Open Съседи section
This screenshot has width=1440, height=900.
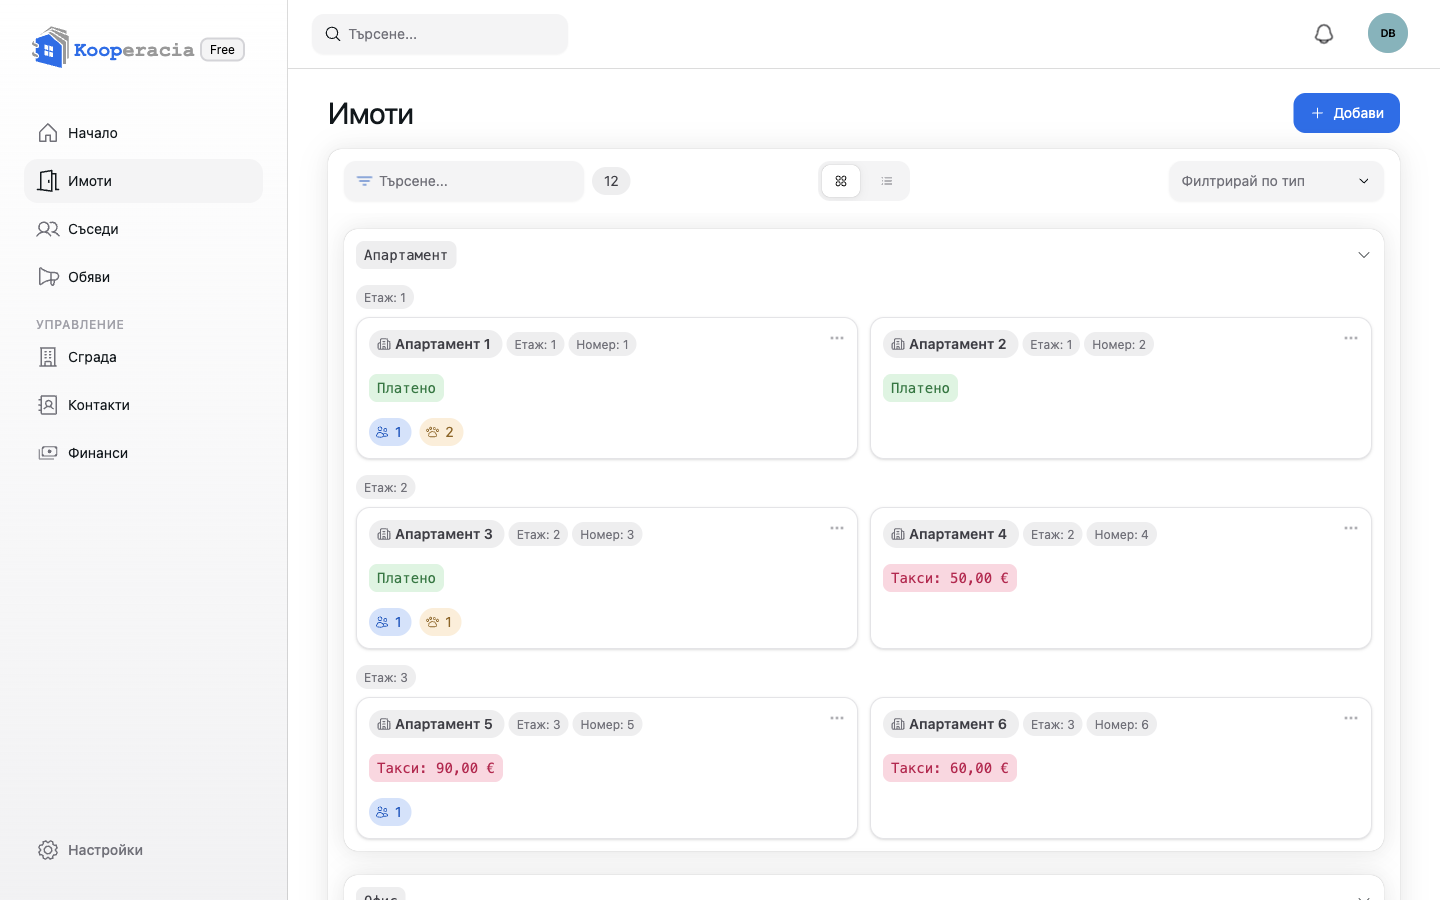coord(143,229)
